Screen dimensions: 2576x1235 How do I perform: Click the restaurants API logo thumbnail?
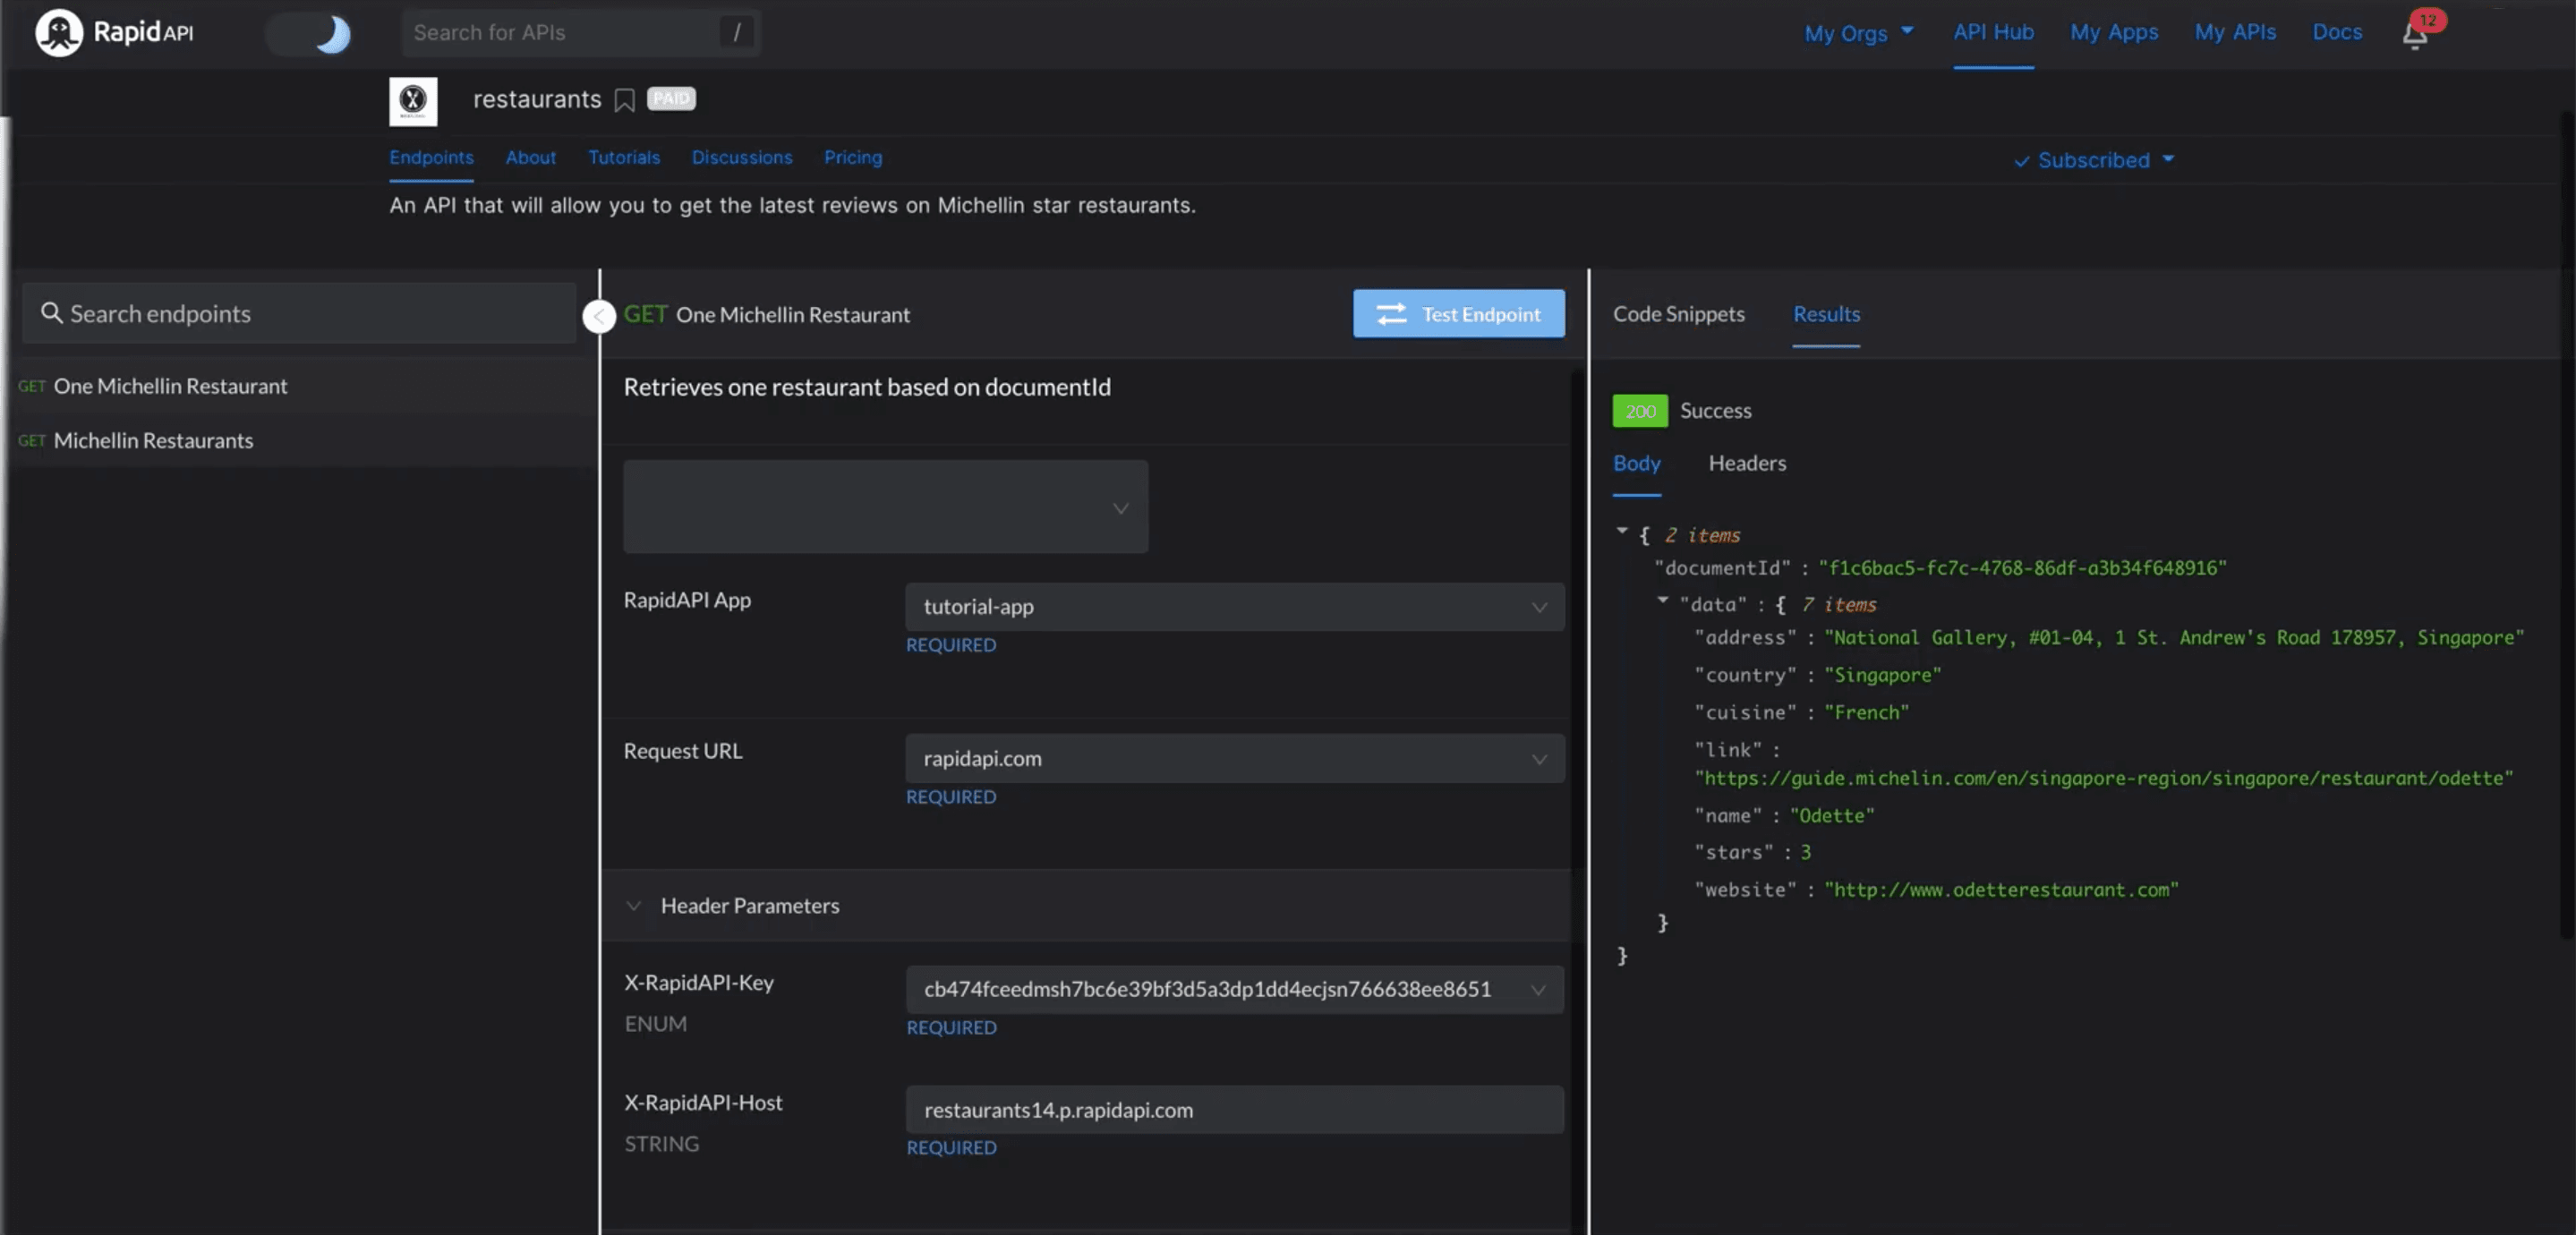[x=413, y=101]
